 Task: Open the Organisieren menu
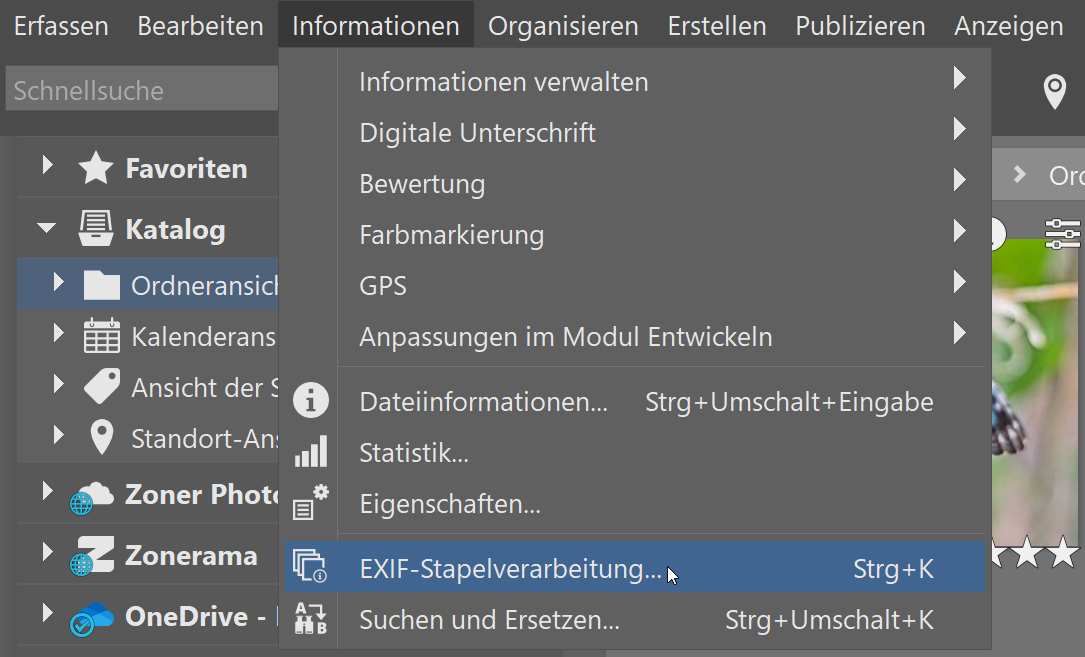(562, 25)
